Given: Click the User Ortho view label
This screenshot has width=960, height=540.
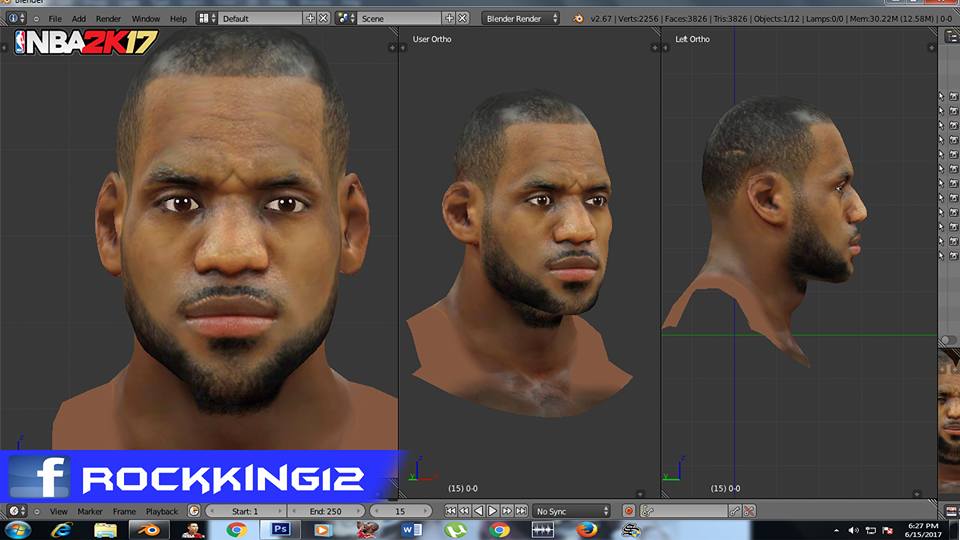Looking at the screenshot, I should [x=432, y=39].
